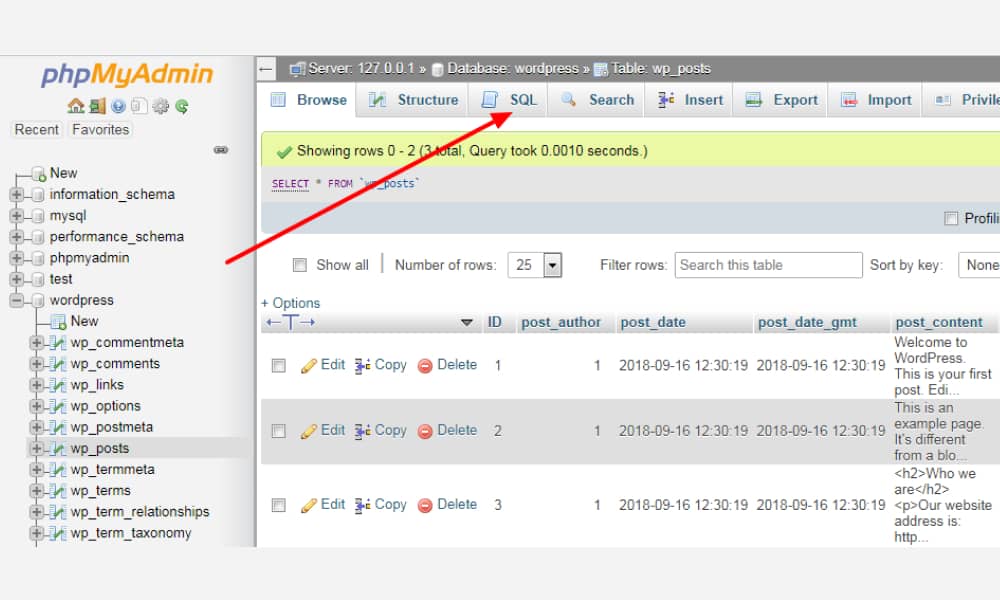Click Table: wp_posts in breadcrumb
This screenshot has height=600, width=1000.
[661, 69]
